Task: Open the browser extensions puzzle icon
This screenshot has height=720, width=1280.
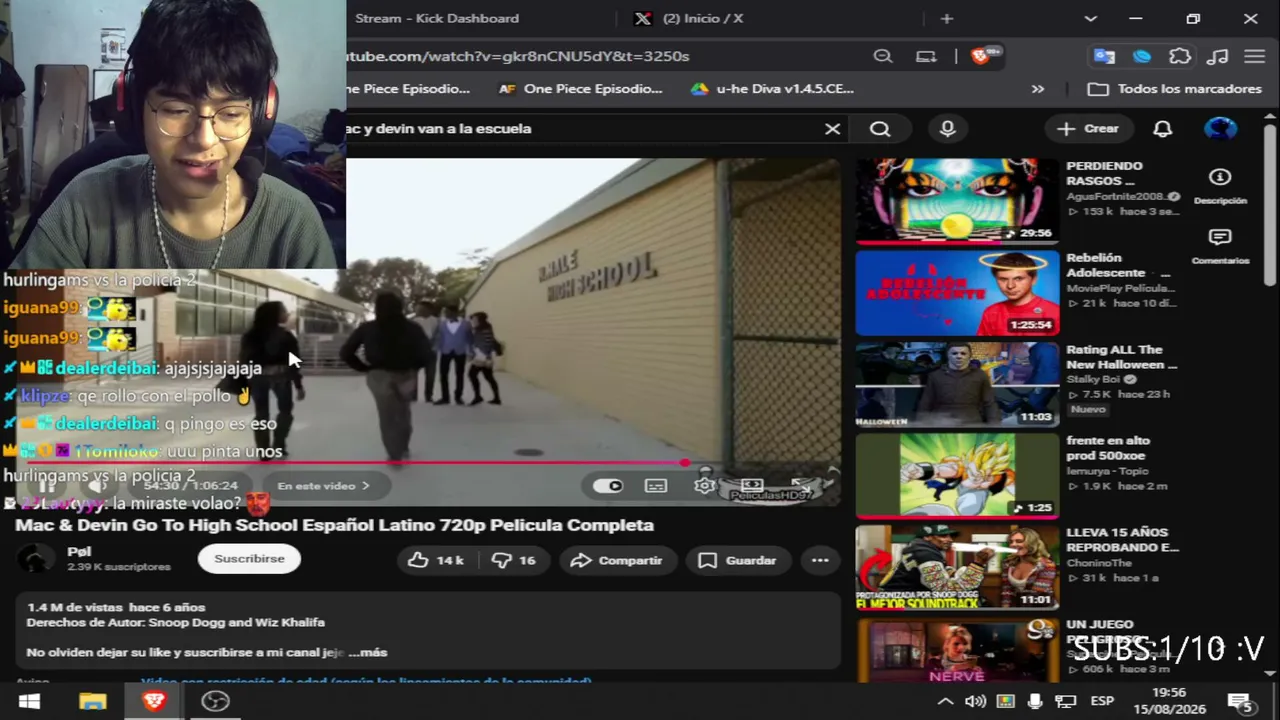Action: pos(1180,56)
